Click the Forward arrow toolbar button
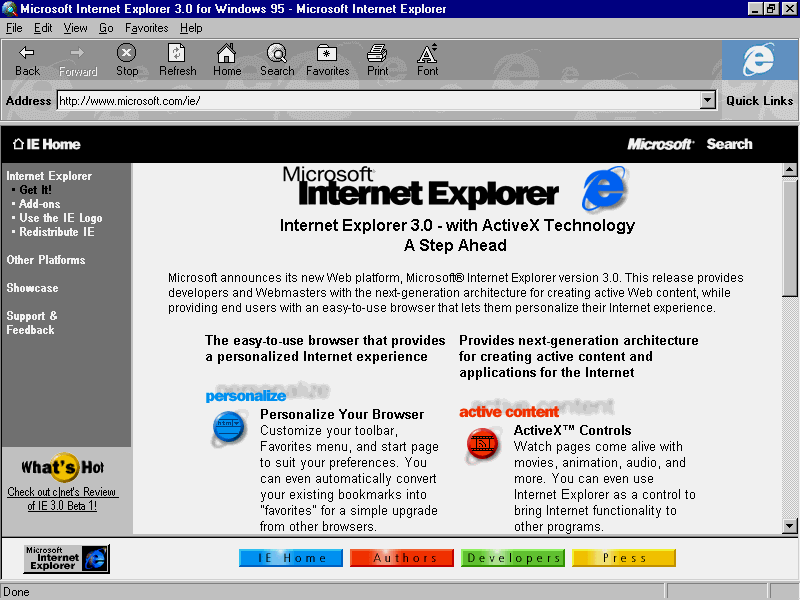Viewport: 800px width, 600px height. (x=78, y=61)
